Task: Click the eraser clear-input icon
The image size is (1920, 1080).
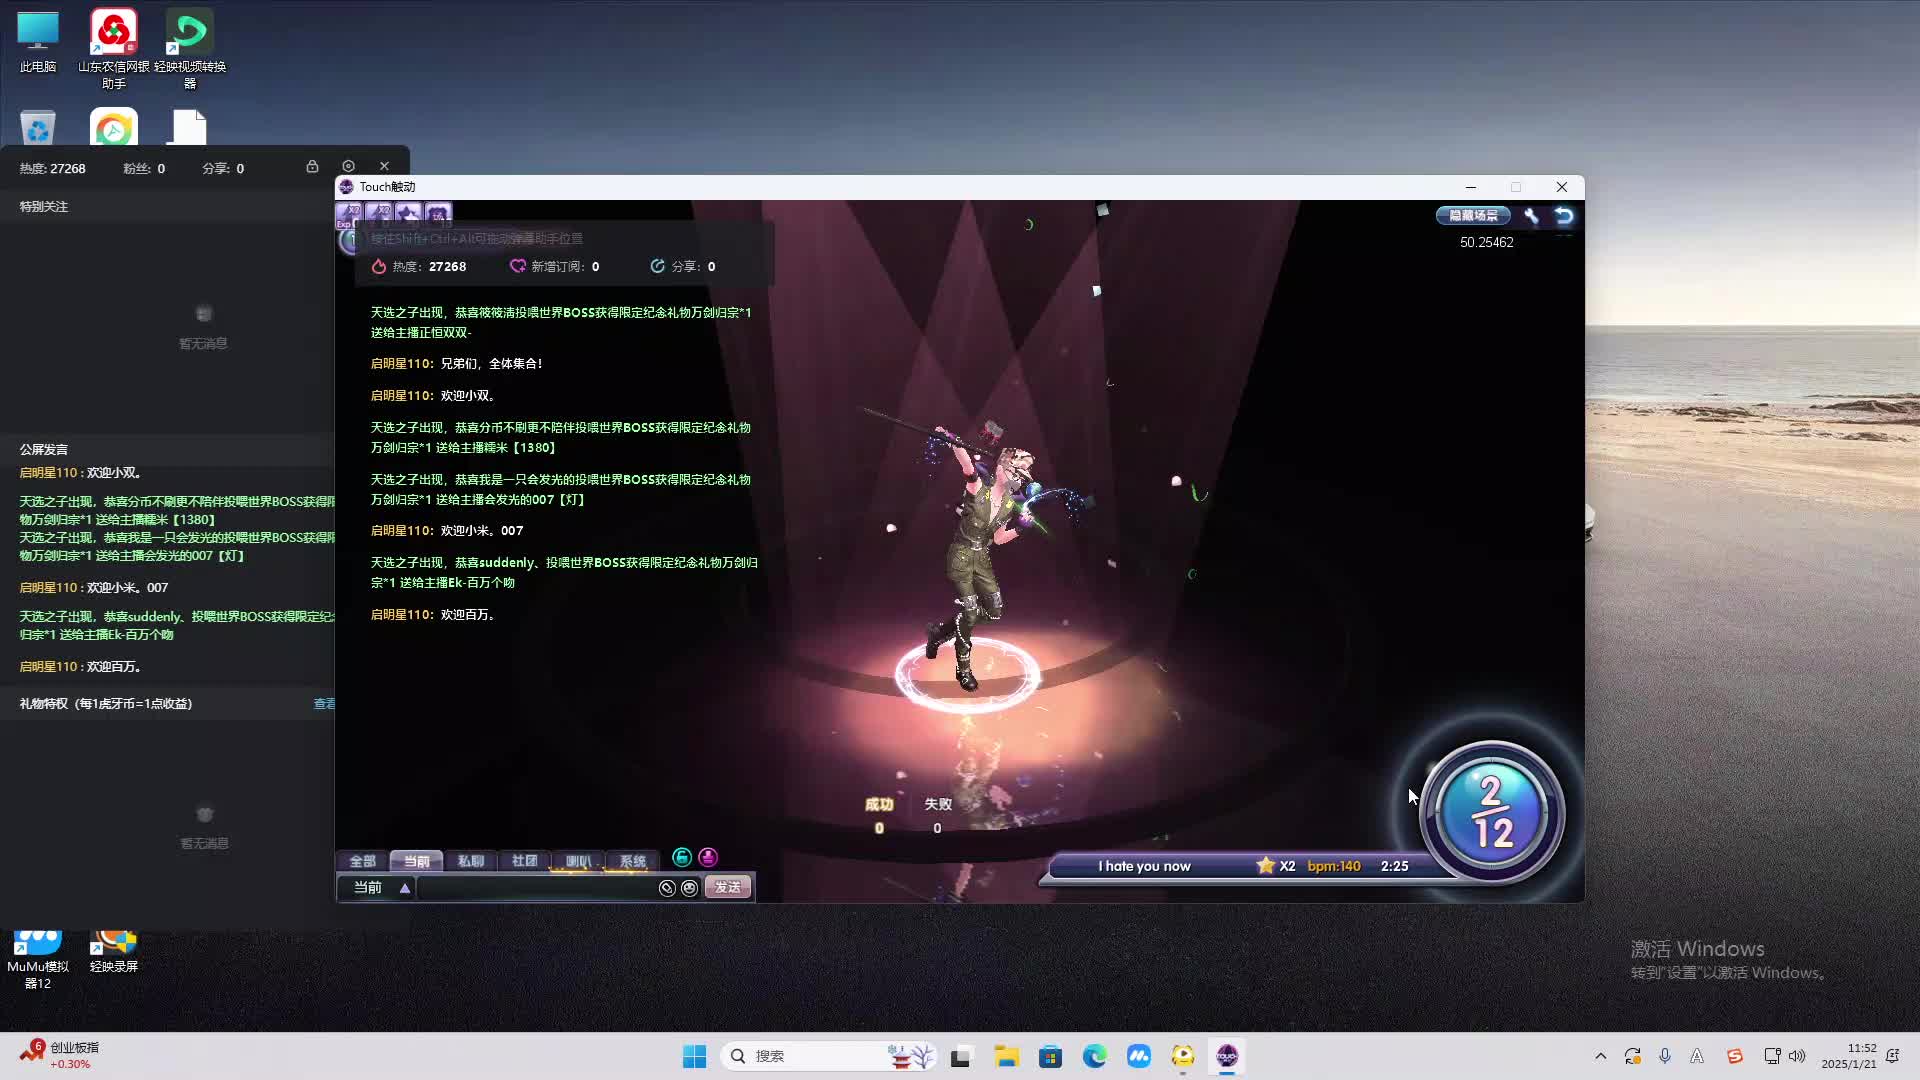Action: point(667,888)
